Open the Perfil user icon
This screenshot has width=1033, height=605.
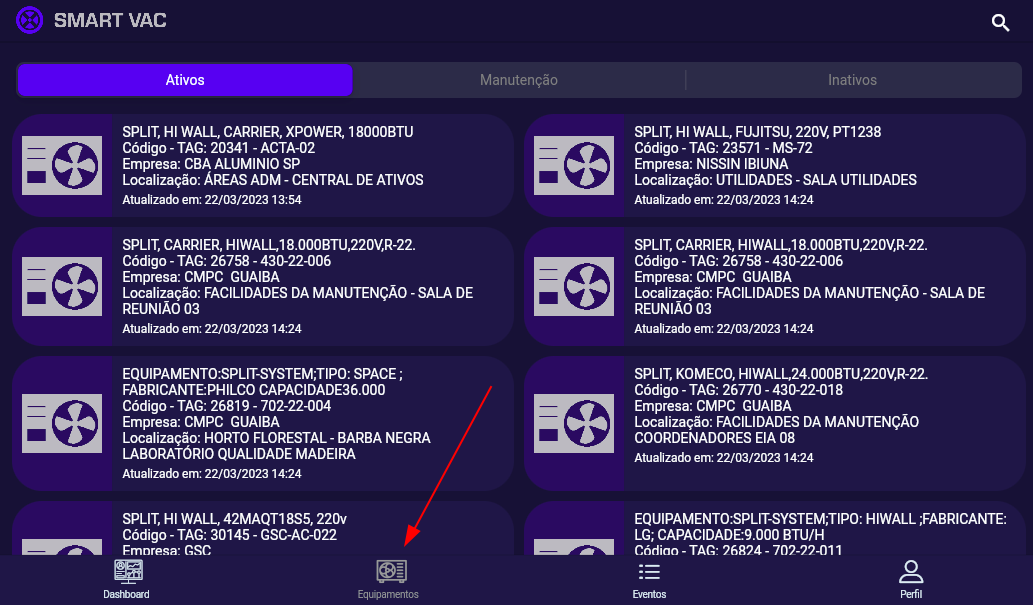(910, 572)
